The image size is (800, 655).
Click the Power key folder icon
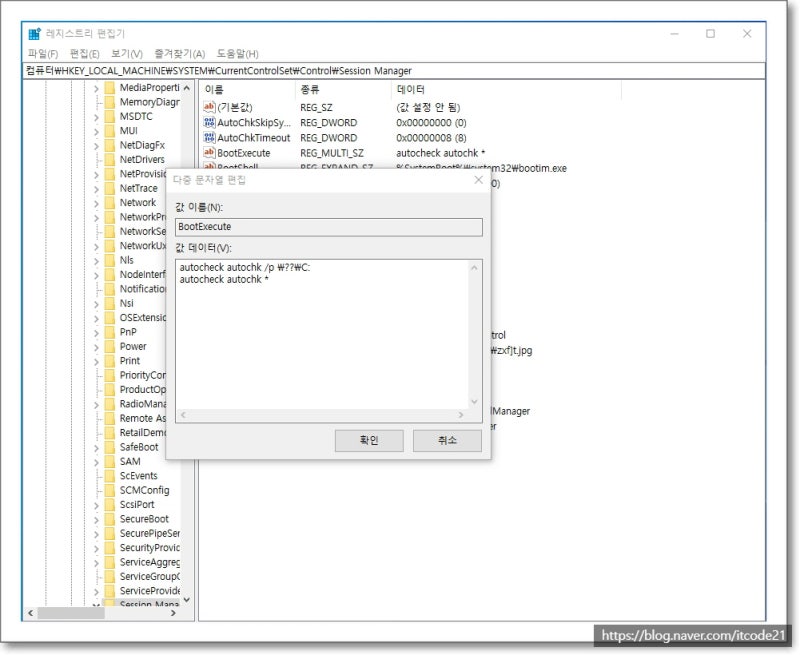[x=110, y=345]
